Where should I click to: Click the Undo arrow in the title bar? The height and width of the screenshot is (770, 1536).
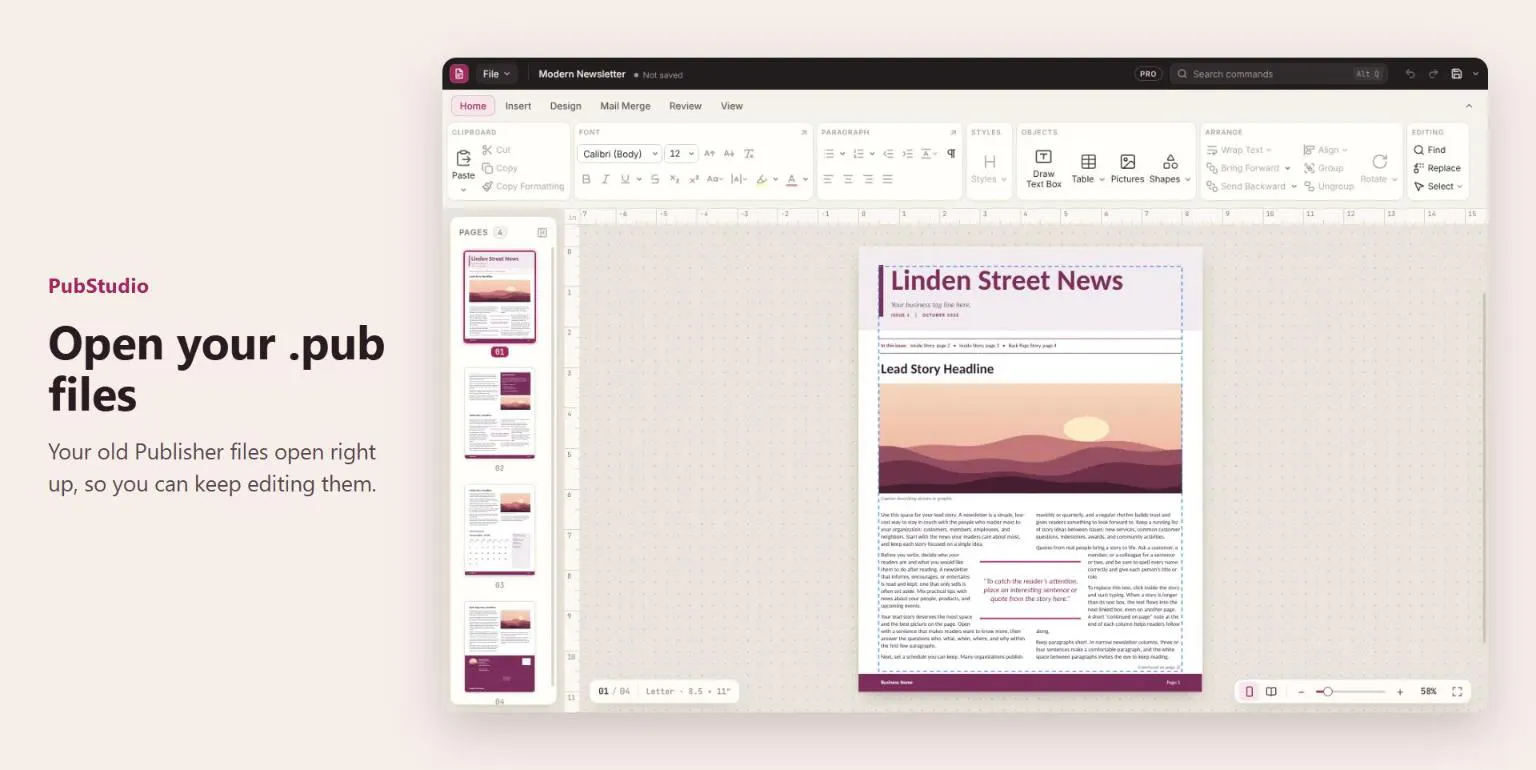click(1410, 74)
